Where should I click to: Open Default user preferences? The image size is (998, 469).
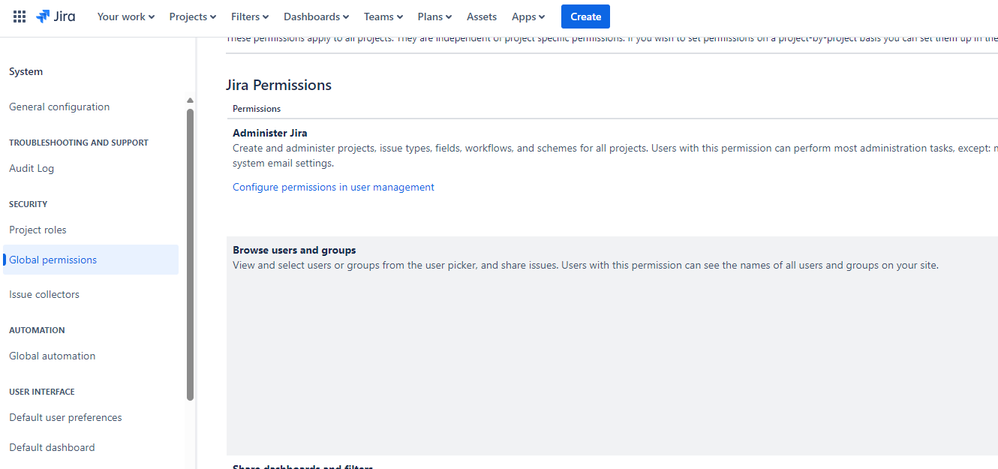click(x=66, y=417)
